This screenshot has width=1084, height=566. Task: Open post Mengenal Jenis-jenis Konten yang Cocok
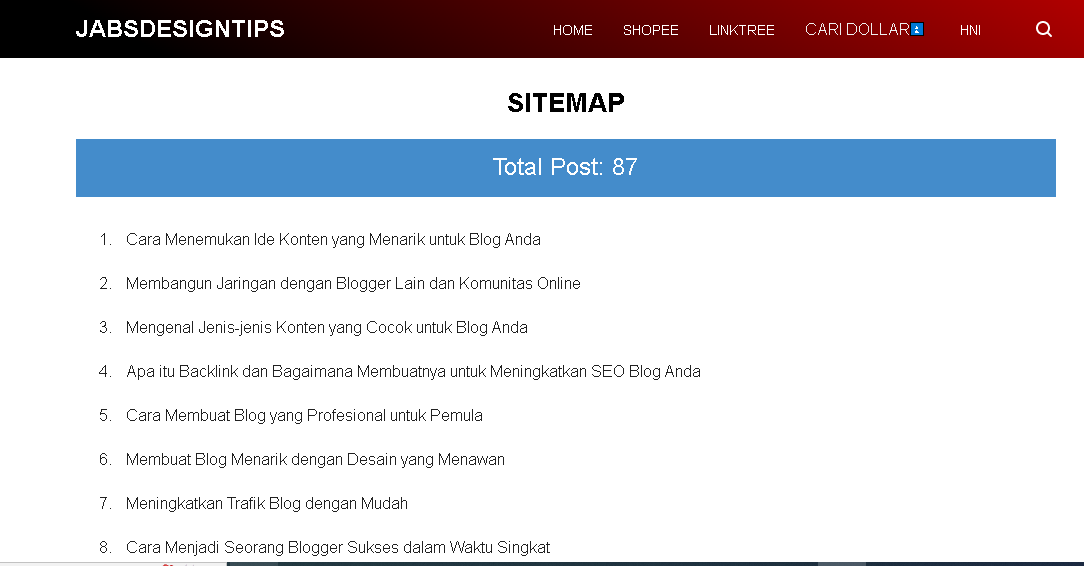point(326,328)
